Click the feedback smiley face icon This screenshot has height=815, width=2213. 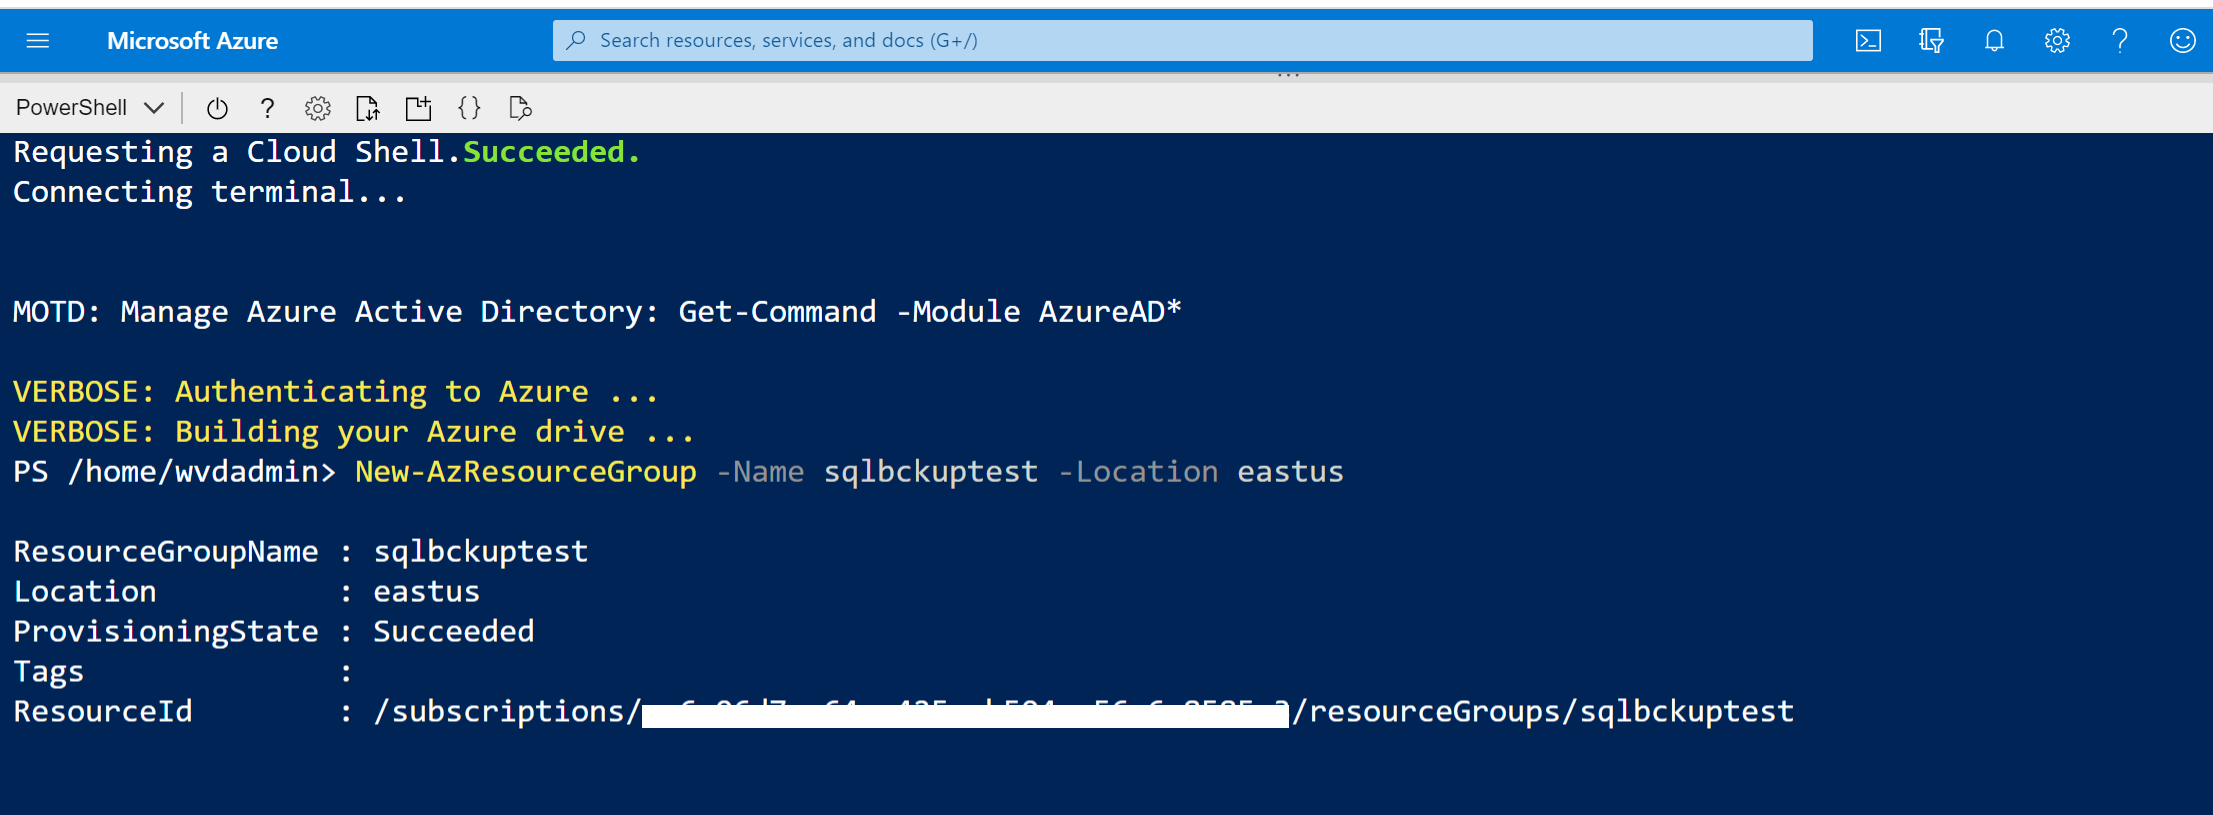(2182, 41)
